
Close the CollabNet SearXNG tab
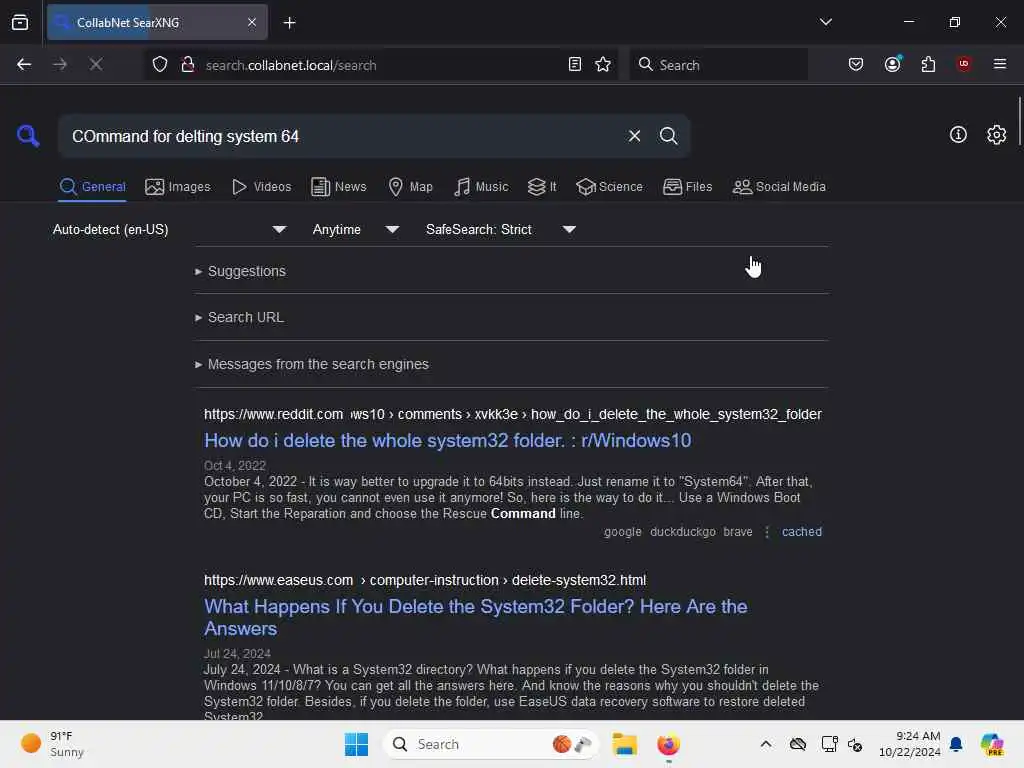[252, 22]
